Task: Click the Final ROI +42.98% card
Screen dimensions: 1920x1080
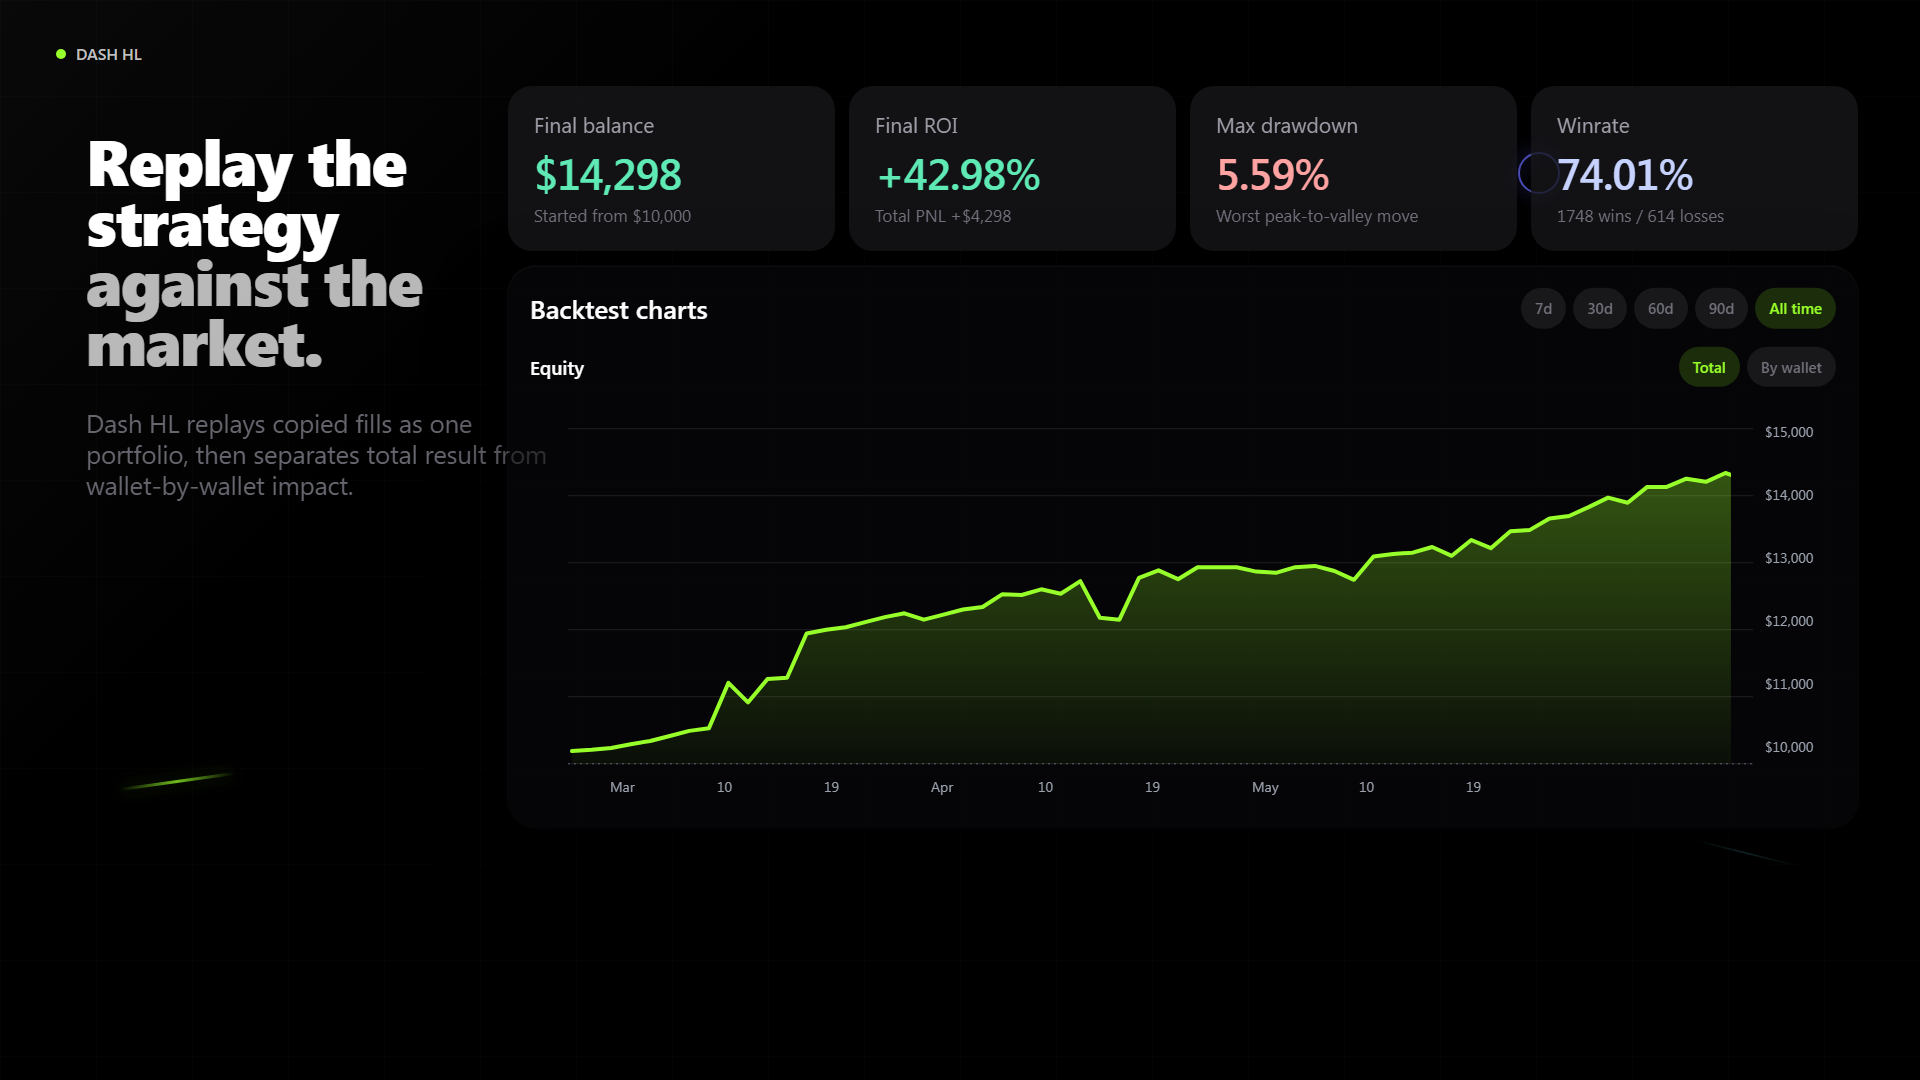Action: 1012,168
